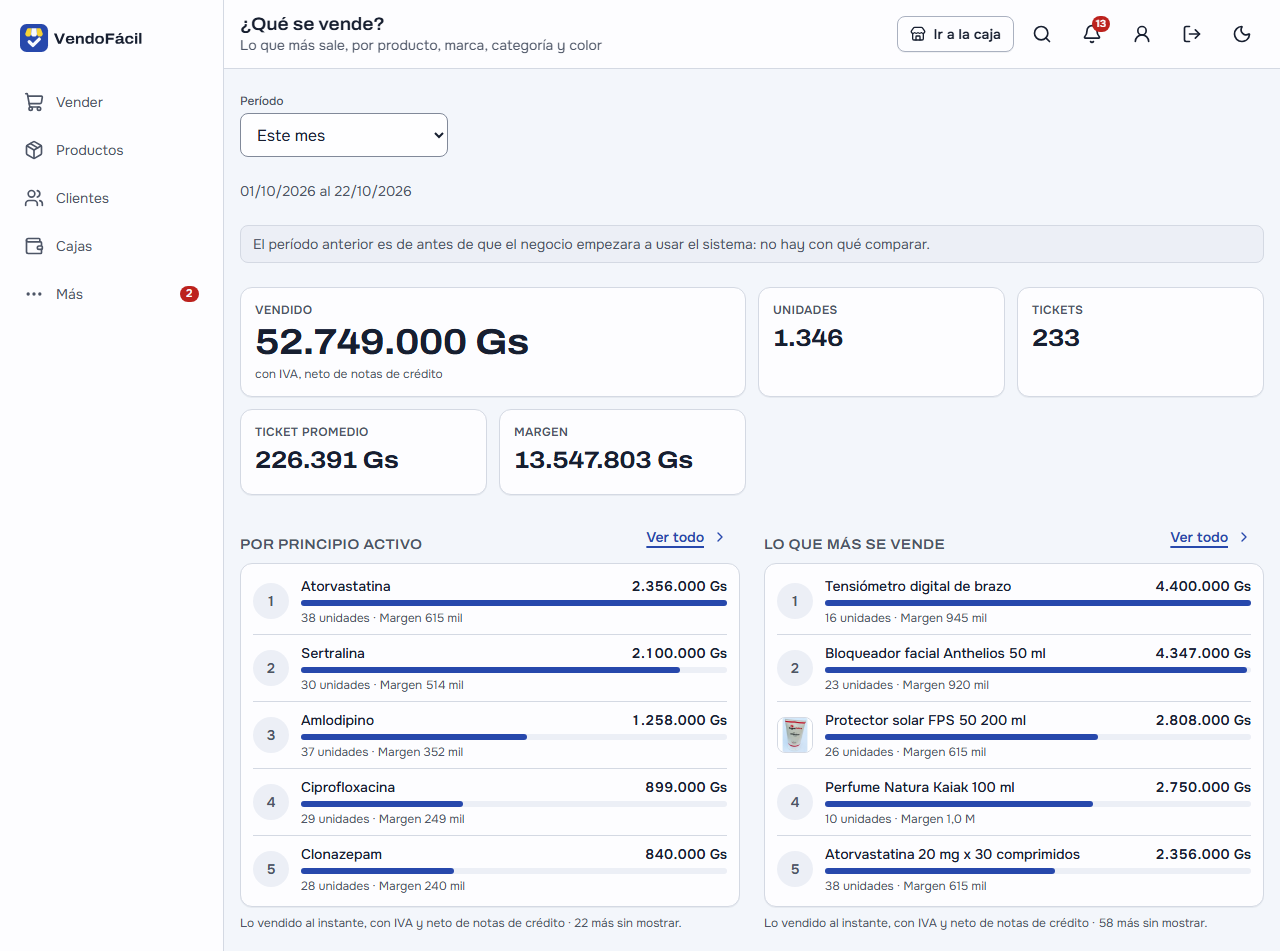Screen dimensions: 1280x951
Task: Click the Cajas wallet icon in sidebar
Action: (34, 246)
